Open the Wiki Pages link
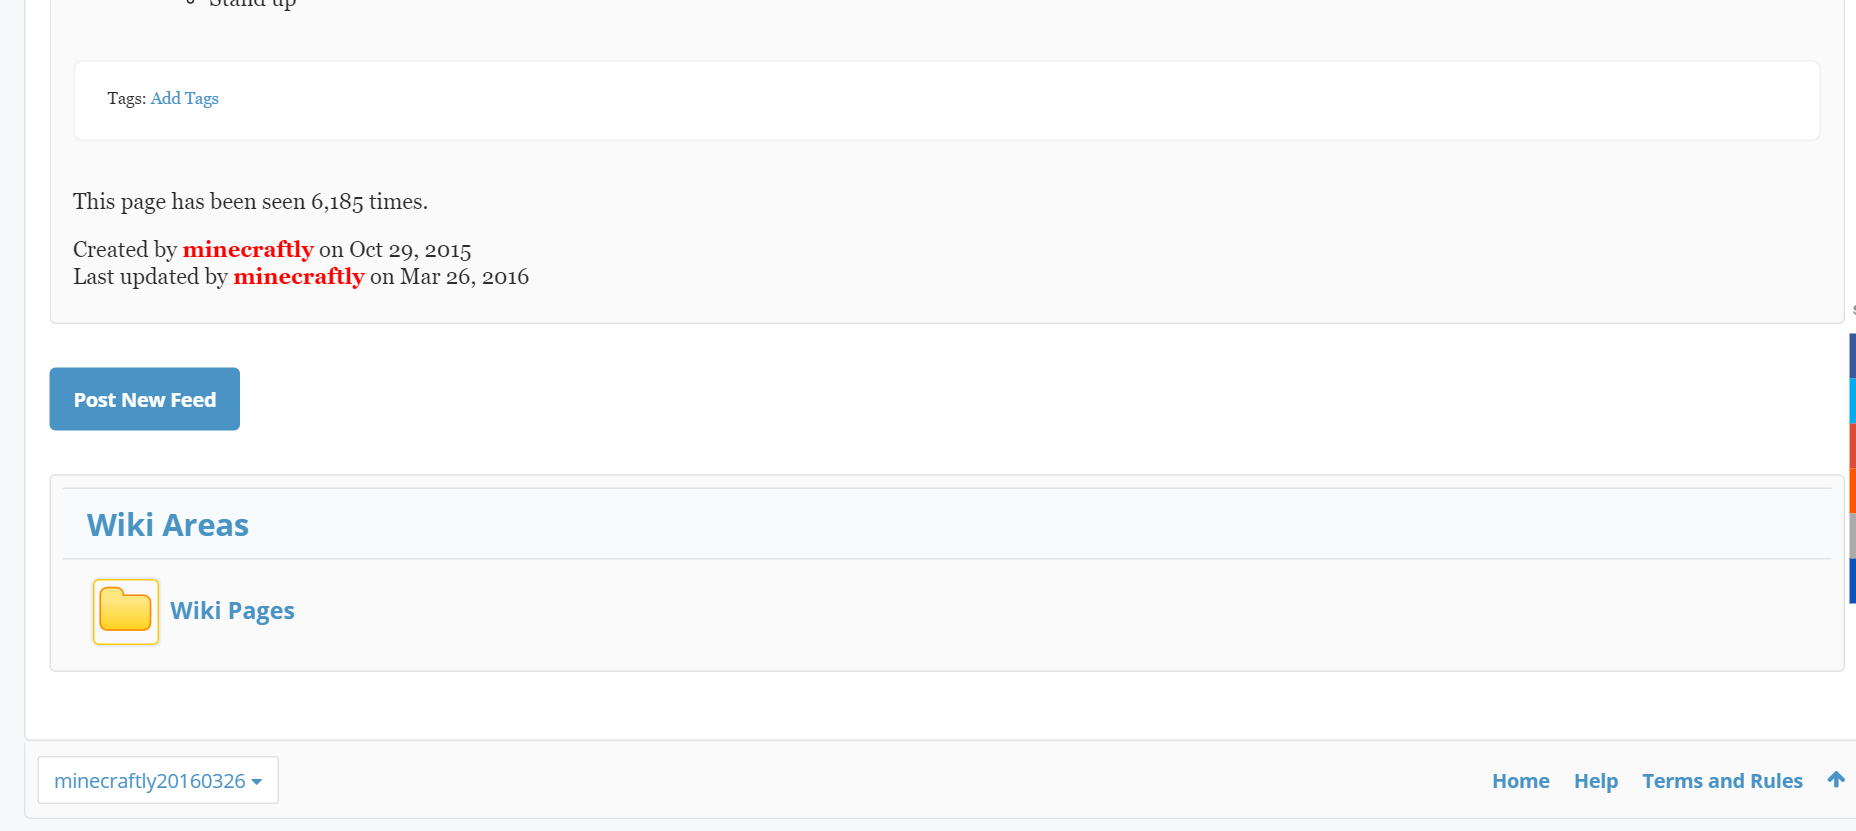This screenshot has height=831, width=1856. tap(232, 611)
